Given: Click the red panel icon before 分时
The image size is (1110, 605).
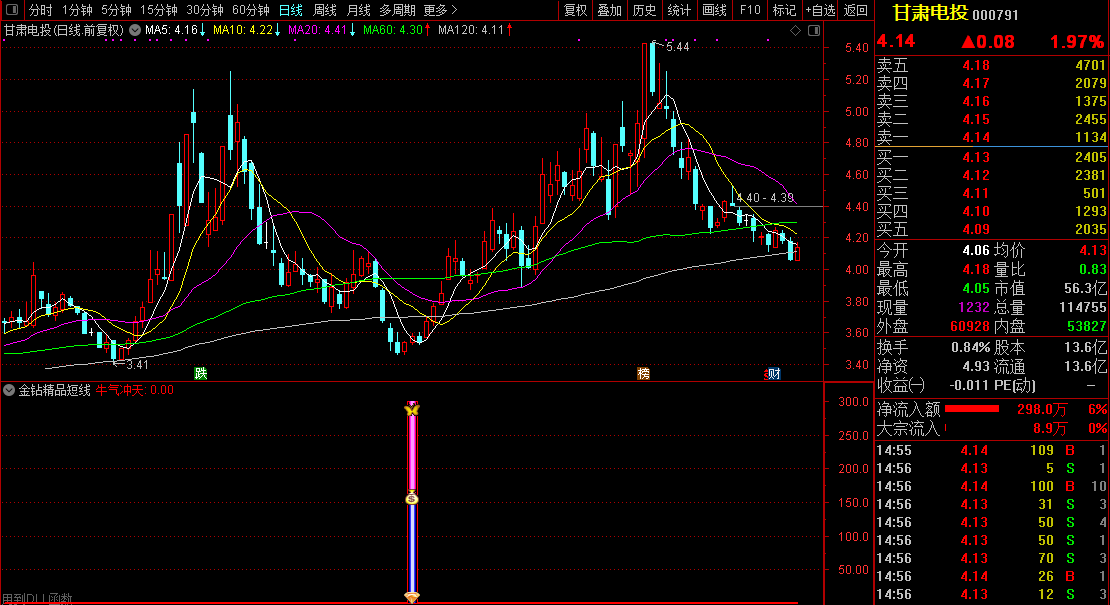Looking at the screenshot, I should click(12, 10).
